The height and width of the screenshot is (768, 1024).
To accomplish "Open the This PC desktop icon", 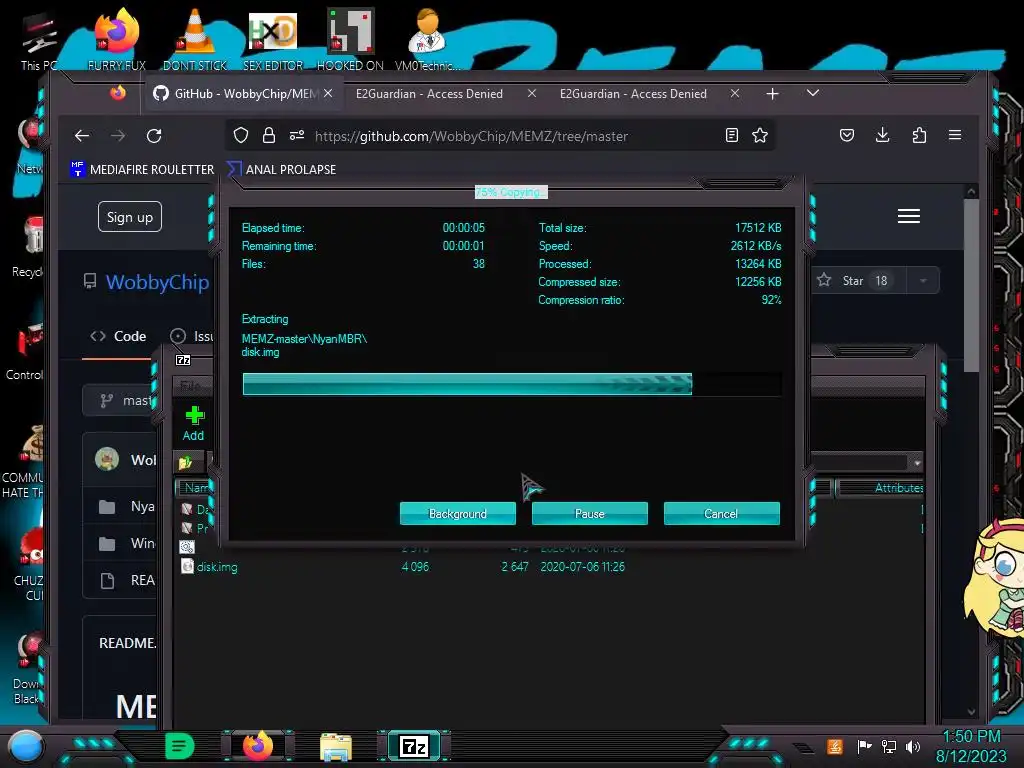I will 39,42.
